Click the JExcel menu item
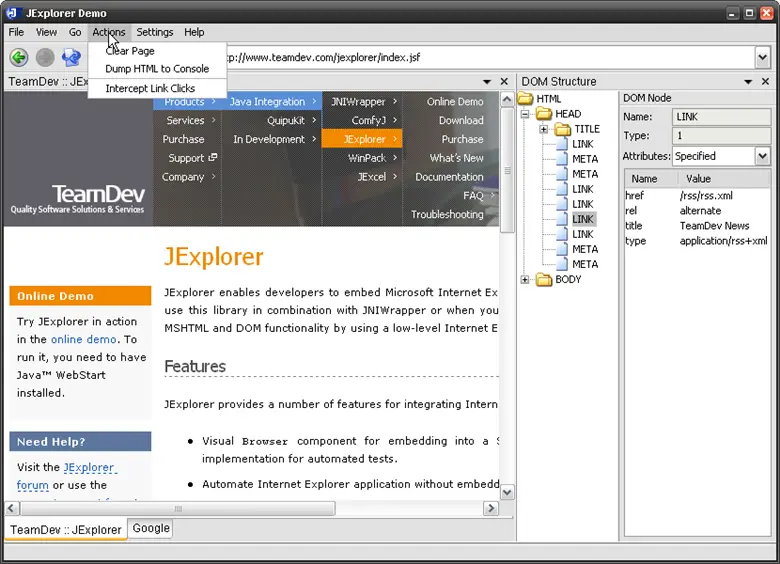Screen dimensions: 780x564 pyautogui.click(x=372, y=177)
